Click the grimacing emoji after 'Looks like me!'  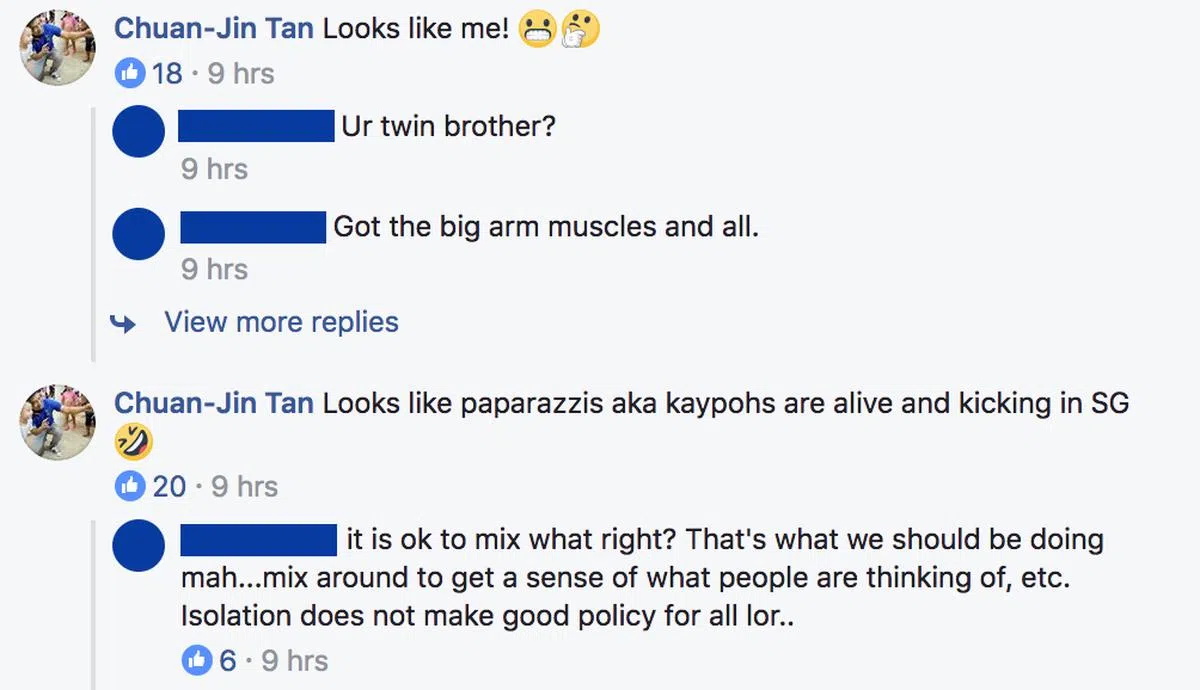coord(538,29)
